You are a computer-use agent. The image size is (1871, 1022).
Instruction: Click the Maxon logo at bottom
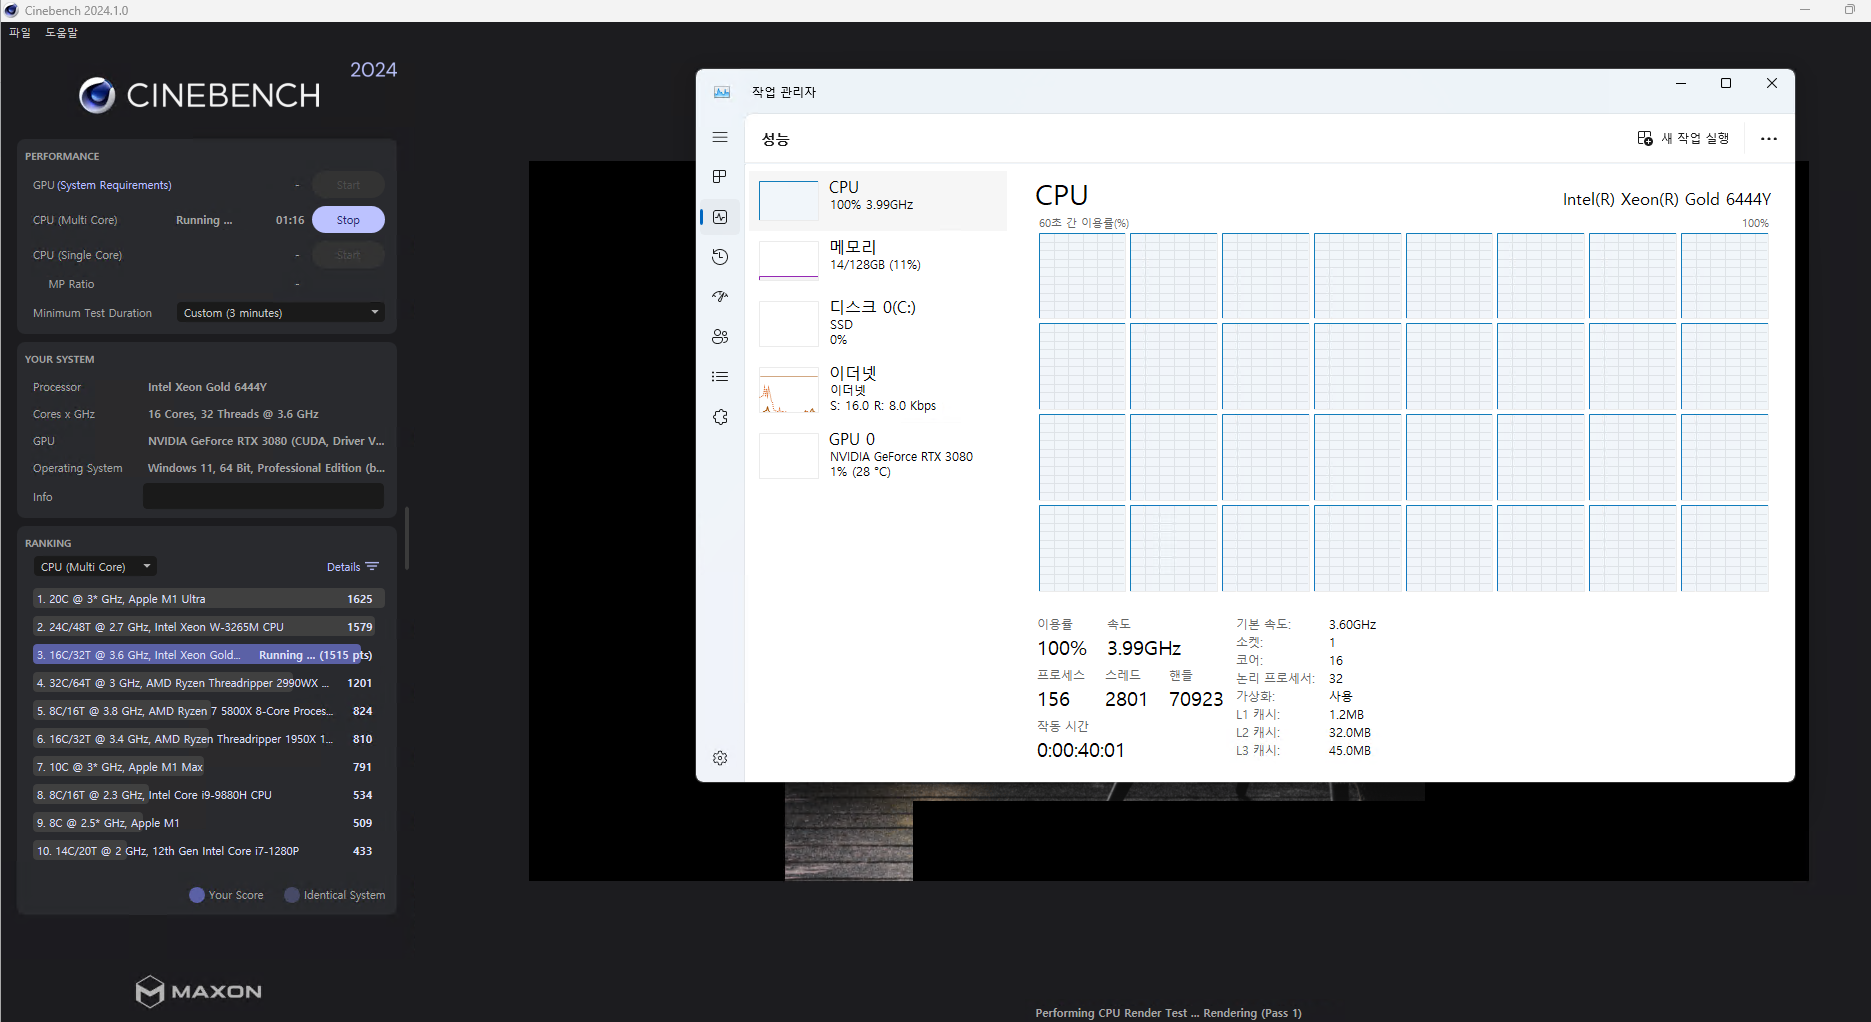pyautogui.click(x=199, y=991)
